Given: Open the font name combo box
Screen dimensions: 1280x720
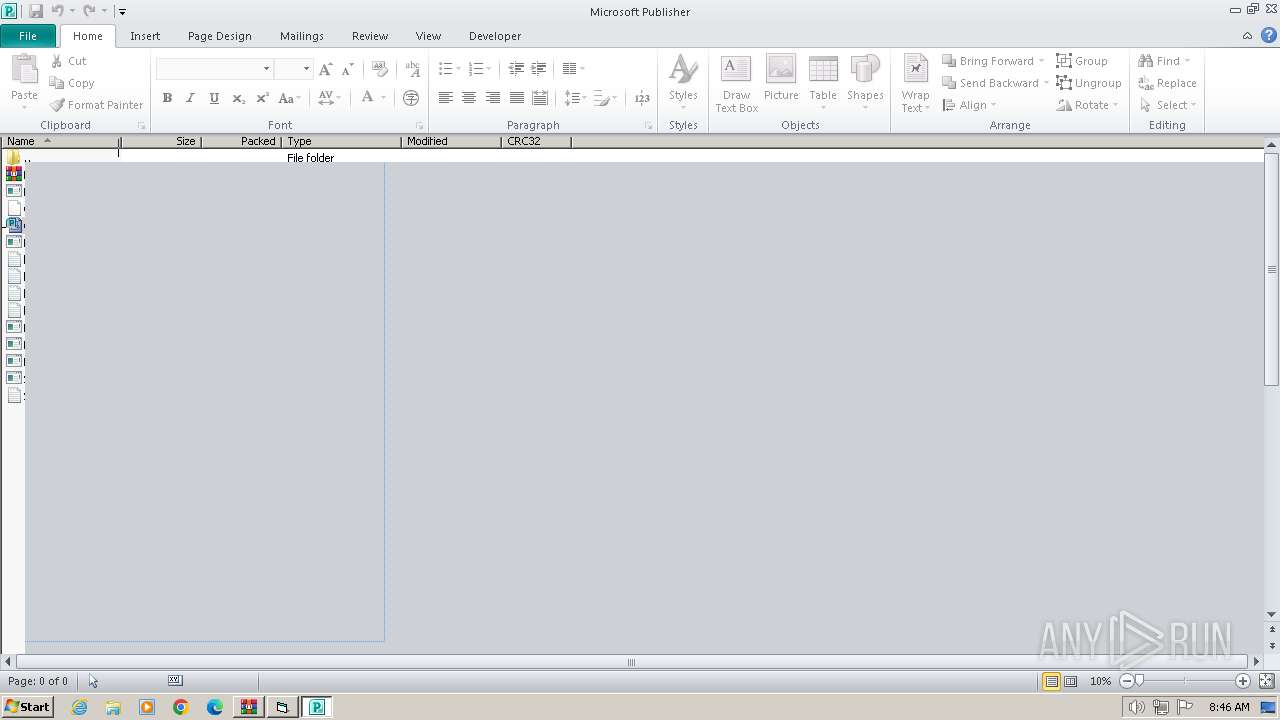Looking at the screenshot, I should coord(214,69).
